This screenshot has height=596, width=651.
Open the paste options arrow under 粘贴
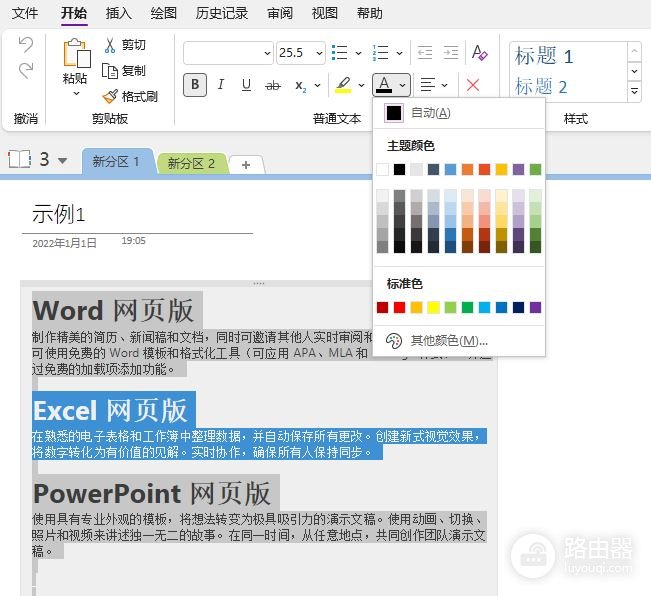coord(76,93)
